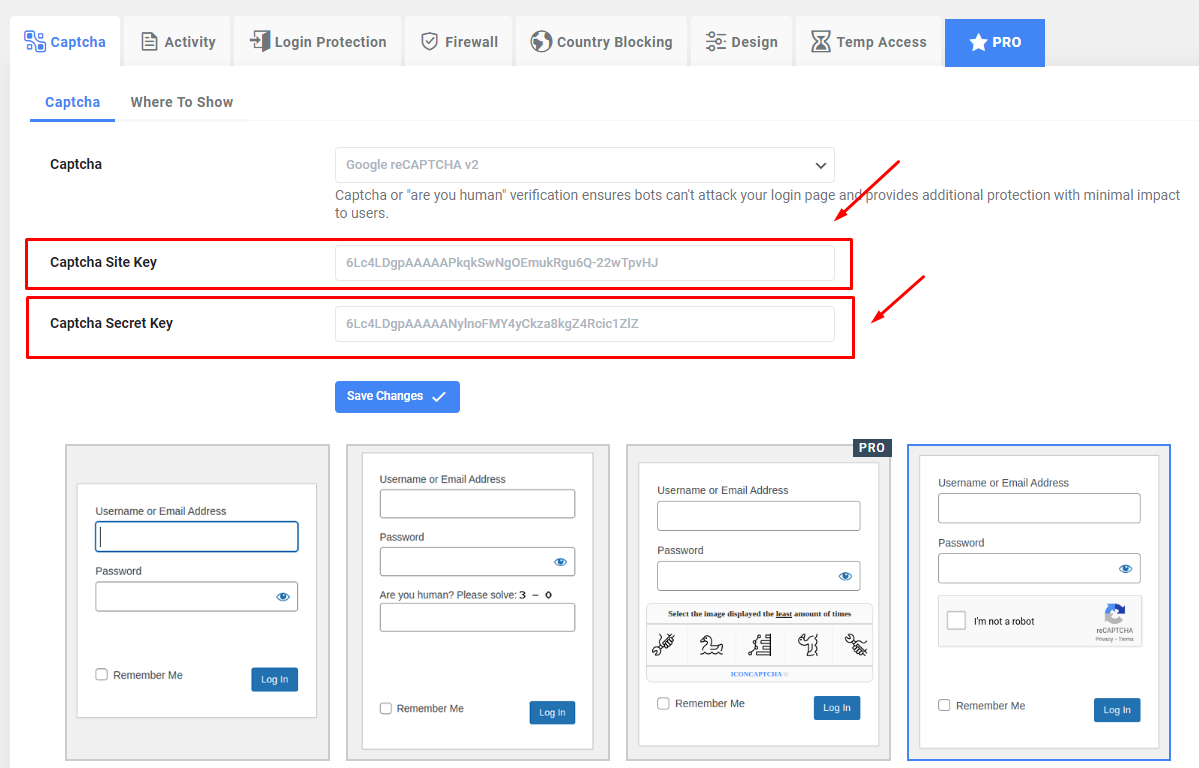This screenshot has height=768, width=1199.
Task: Focus password field in first preview
Action: tap(197, 597)
